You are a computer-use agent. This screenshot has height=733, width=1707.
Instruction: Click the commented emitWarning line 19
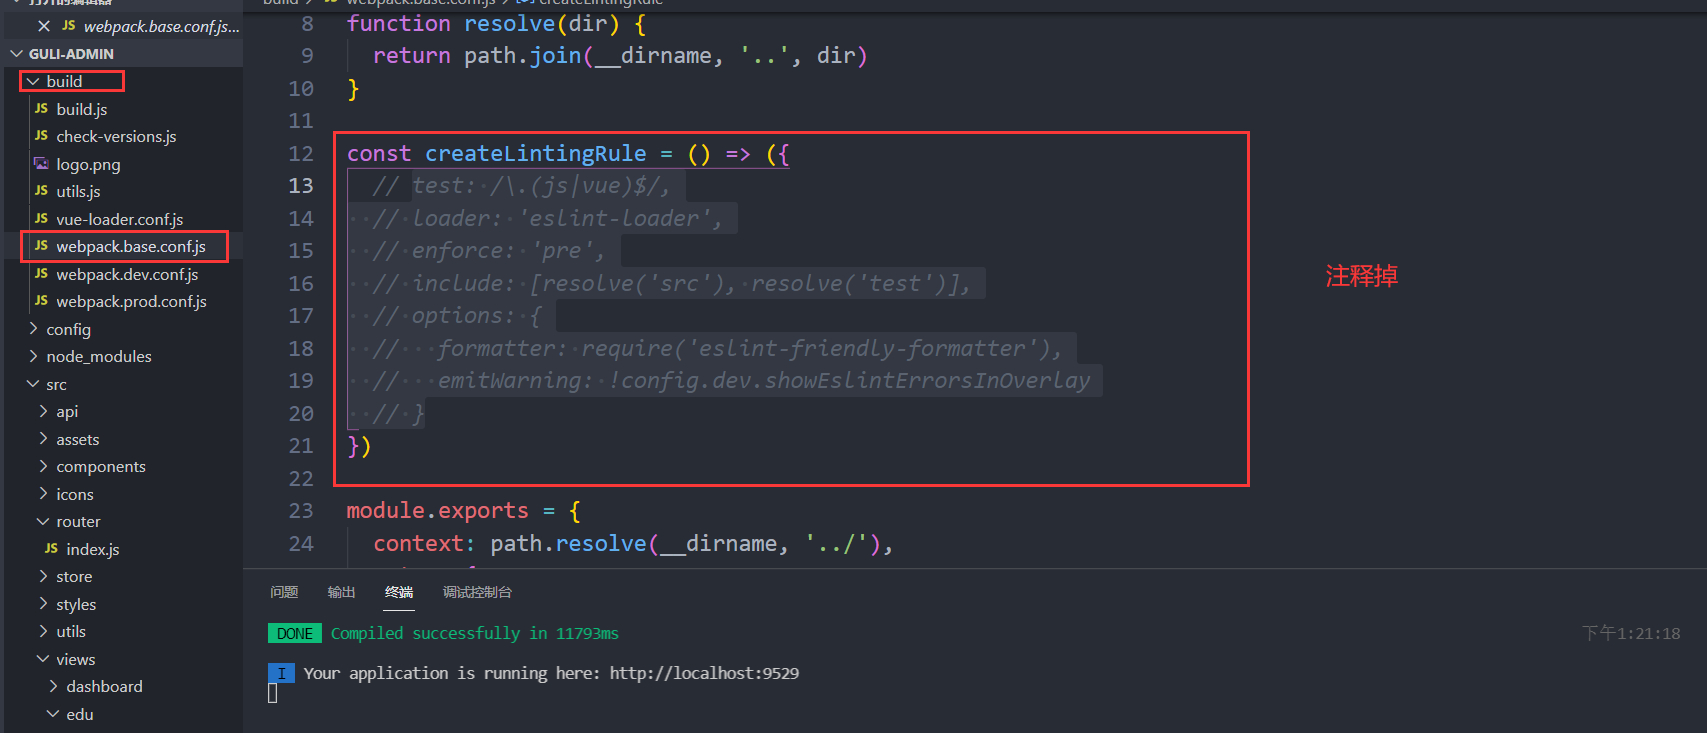pos(732,381)
